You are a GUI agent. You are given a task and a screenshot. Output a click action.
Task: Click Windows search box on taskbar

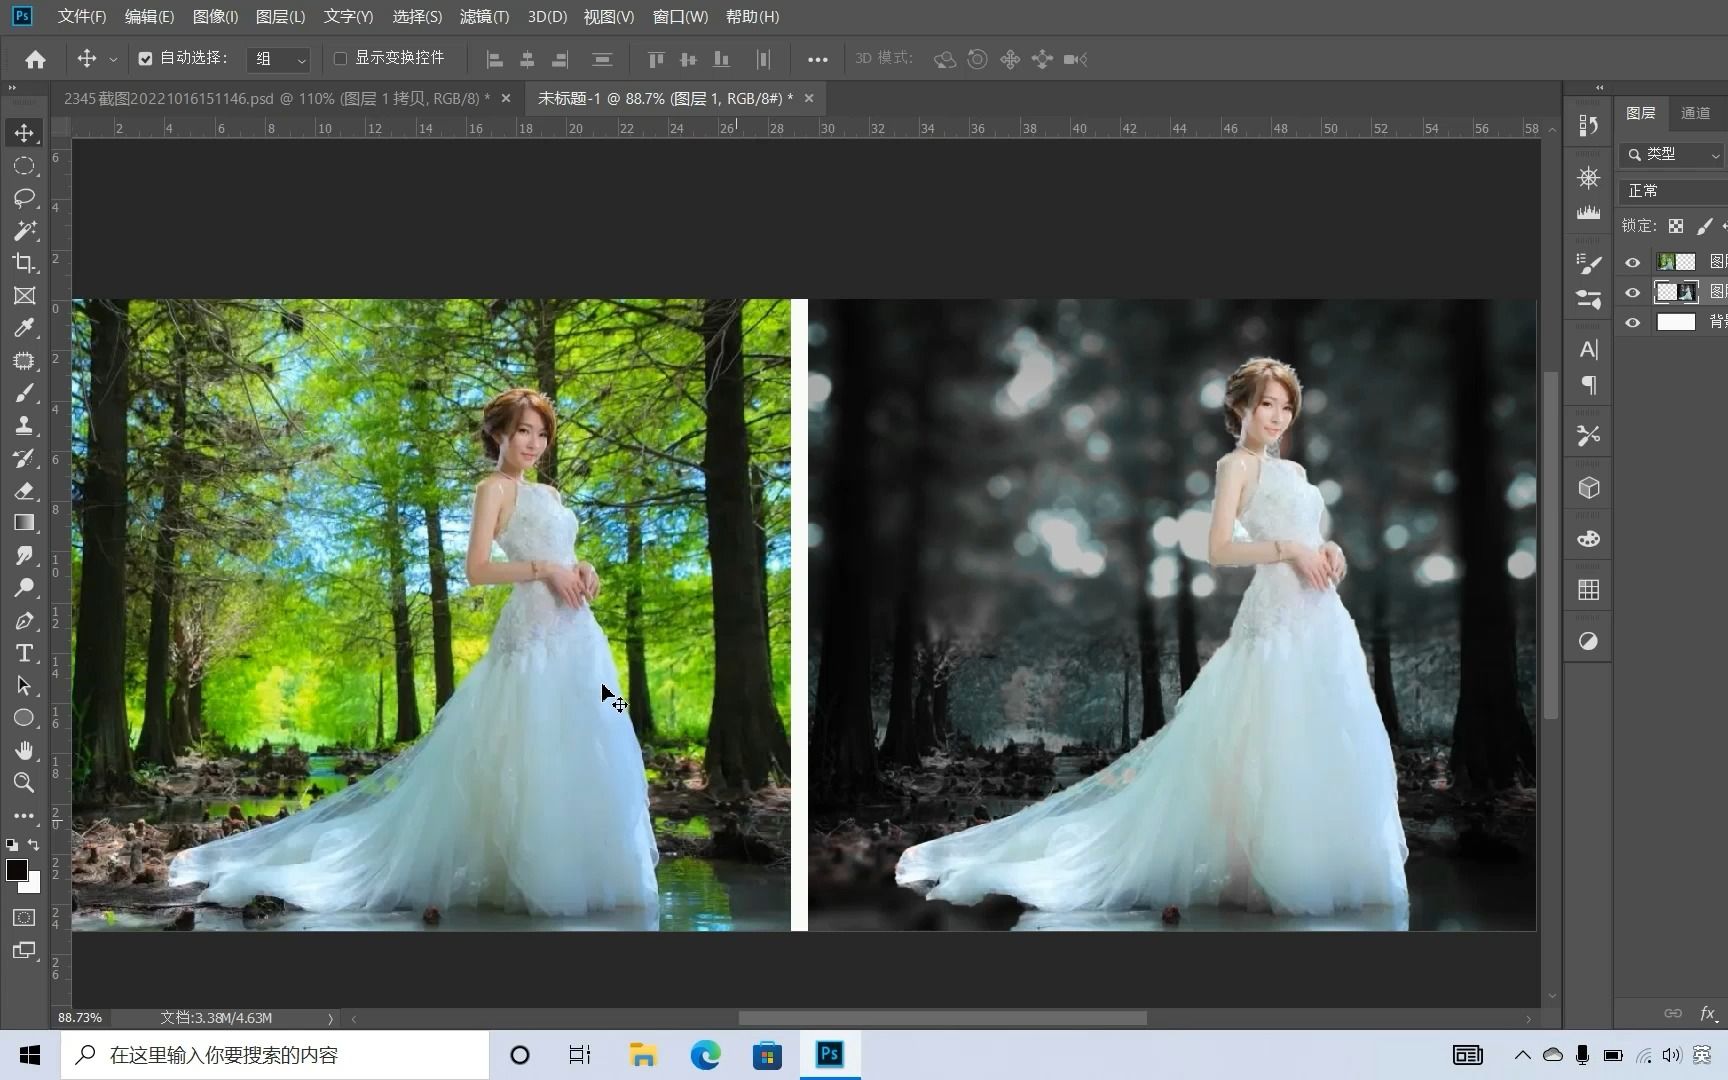coord(275,1055)
